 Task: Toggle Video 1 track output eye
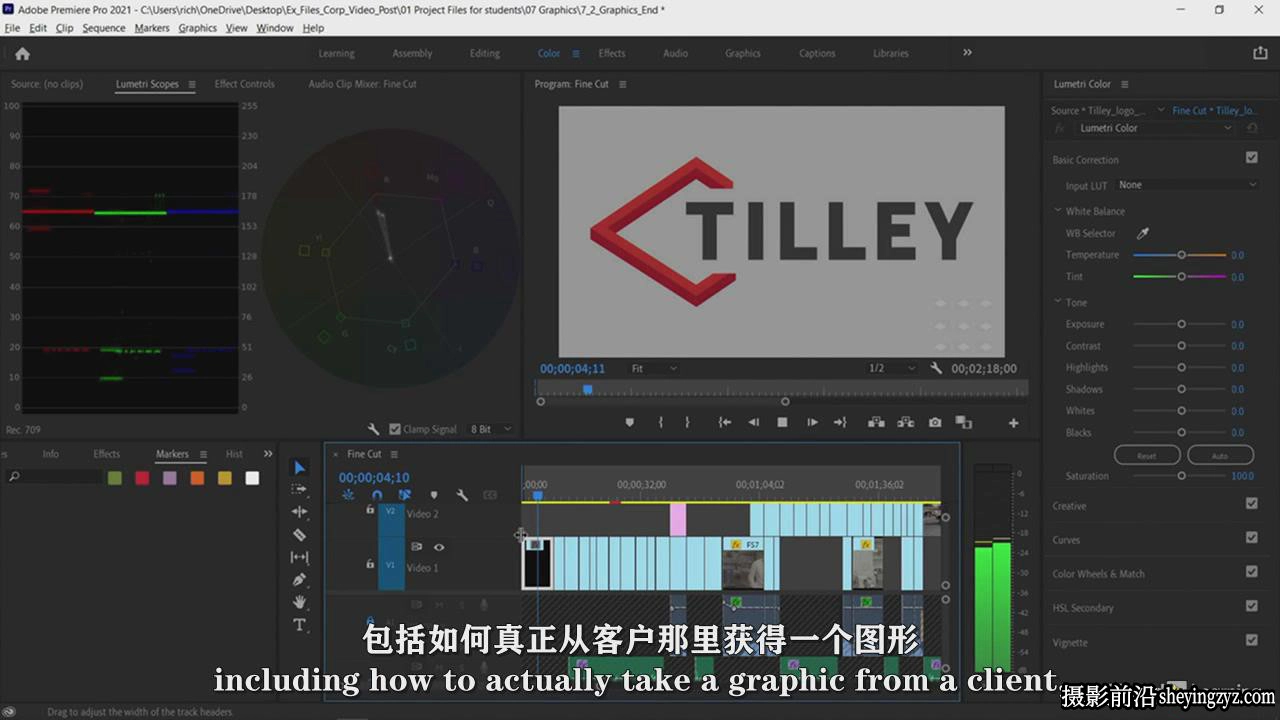click(x=438, y=547)
